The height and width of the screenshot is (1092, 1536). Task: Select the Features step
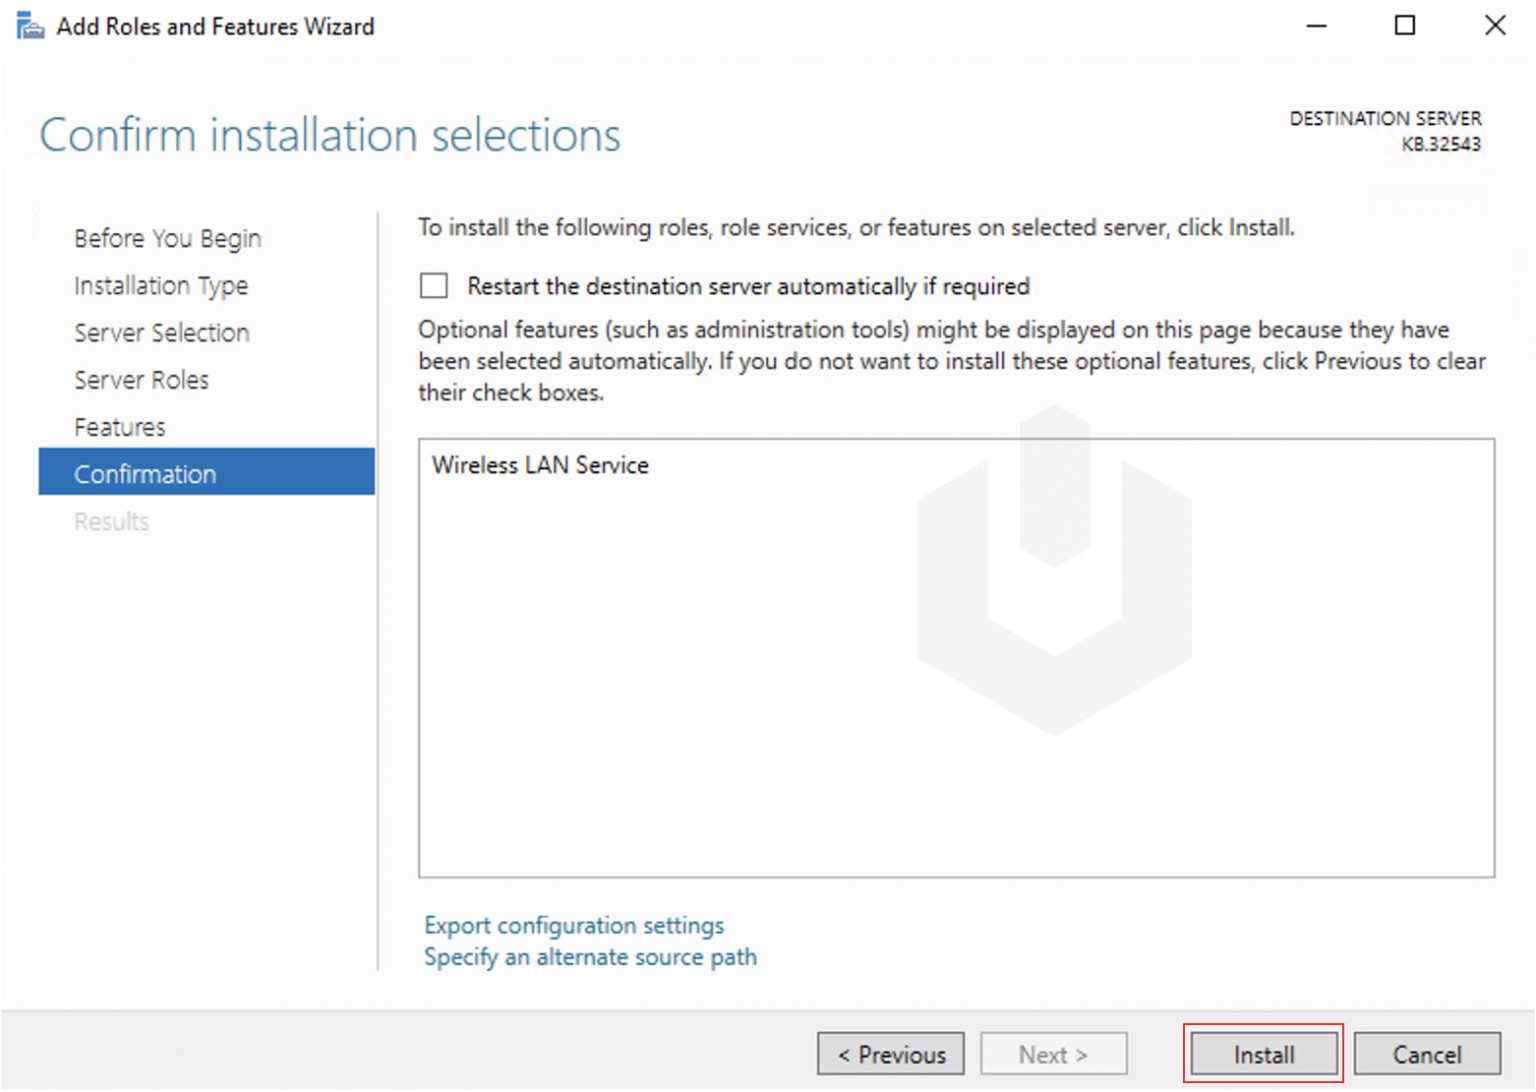tap(119, 426)
